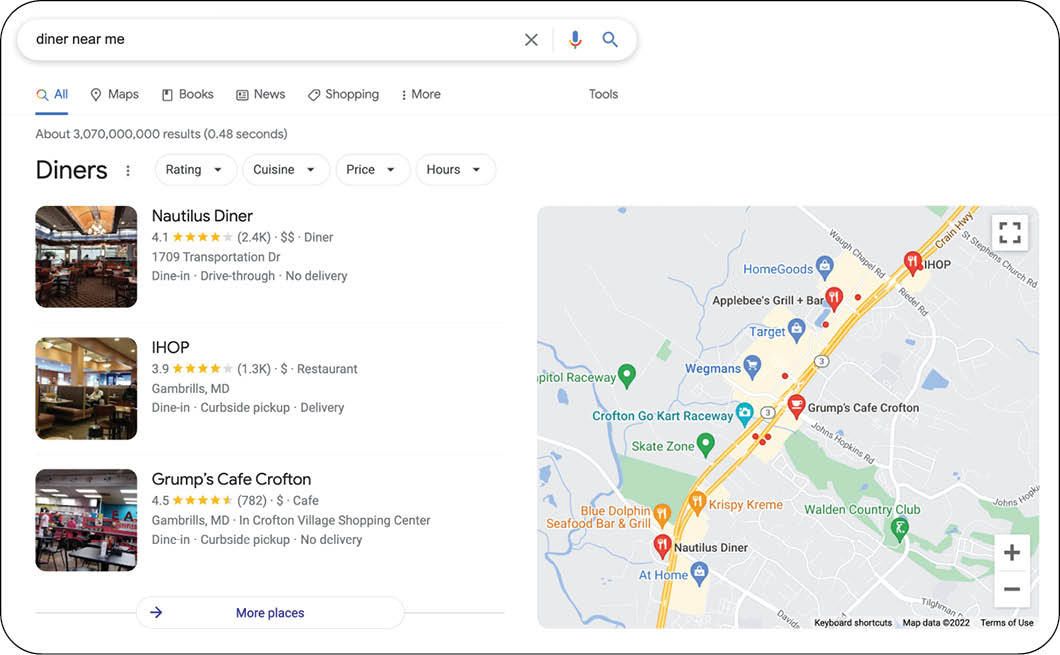
Task: Open the IHOP photo thumbnail
Action: (x=87, y=389)
